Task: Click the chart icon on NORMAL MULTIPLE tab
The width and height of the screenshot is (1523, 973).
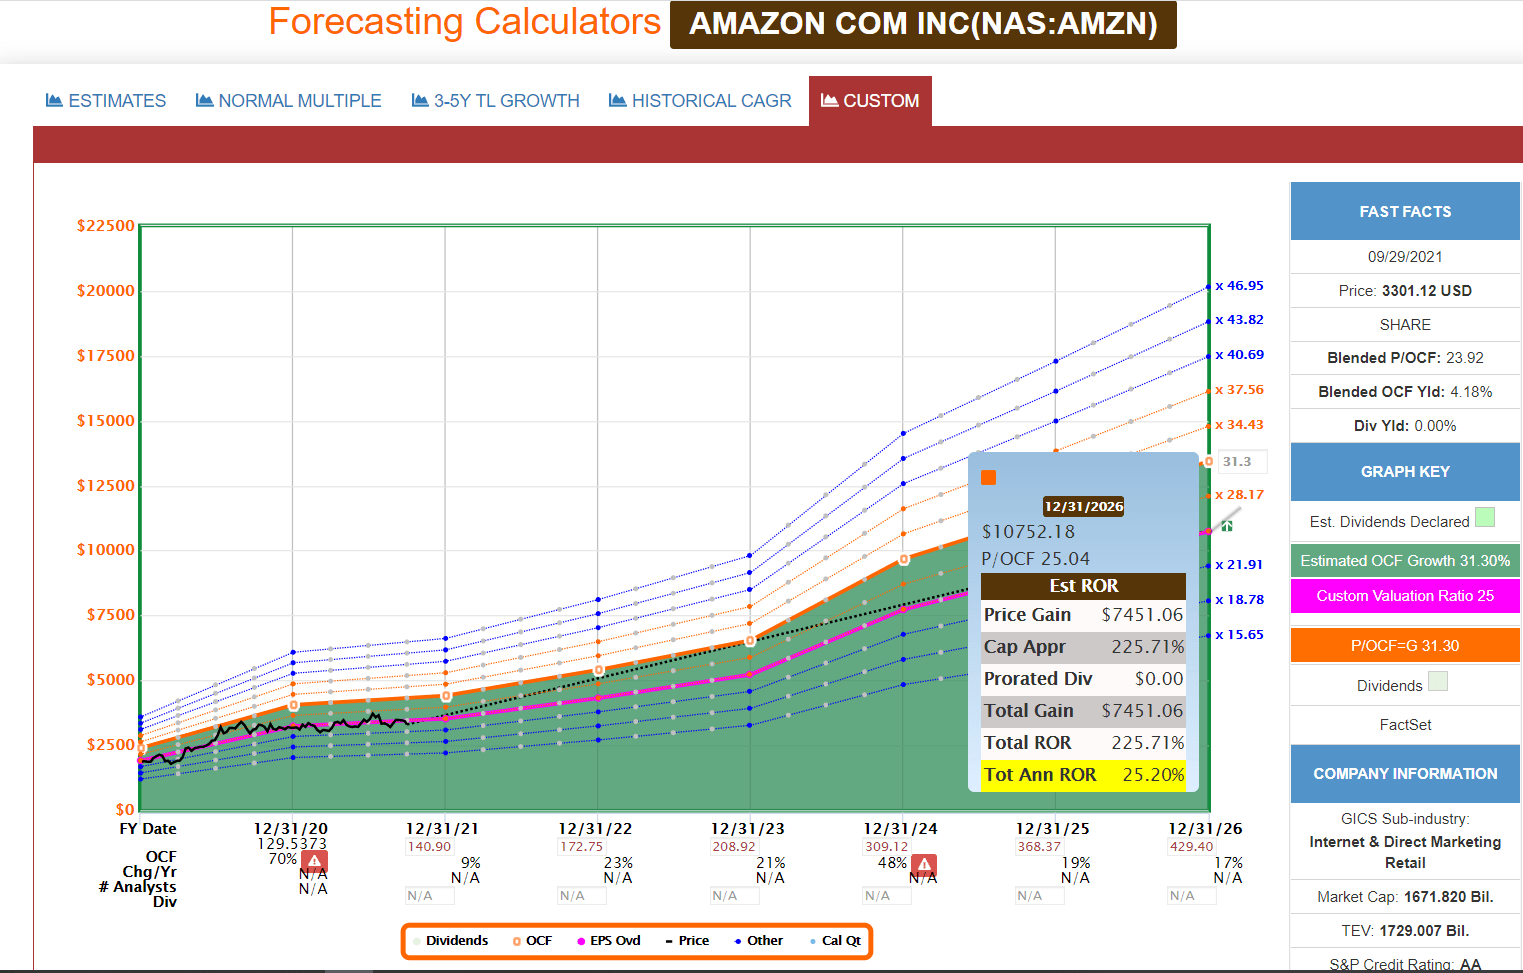Action: coord(204,100)
